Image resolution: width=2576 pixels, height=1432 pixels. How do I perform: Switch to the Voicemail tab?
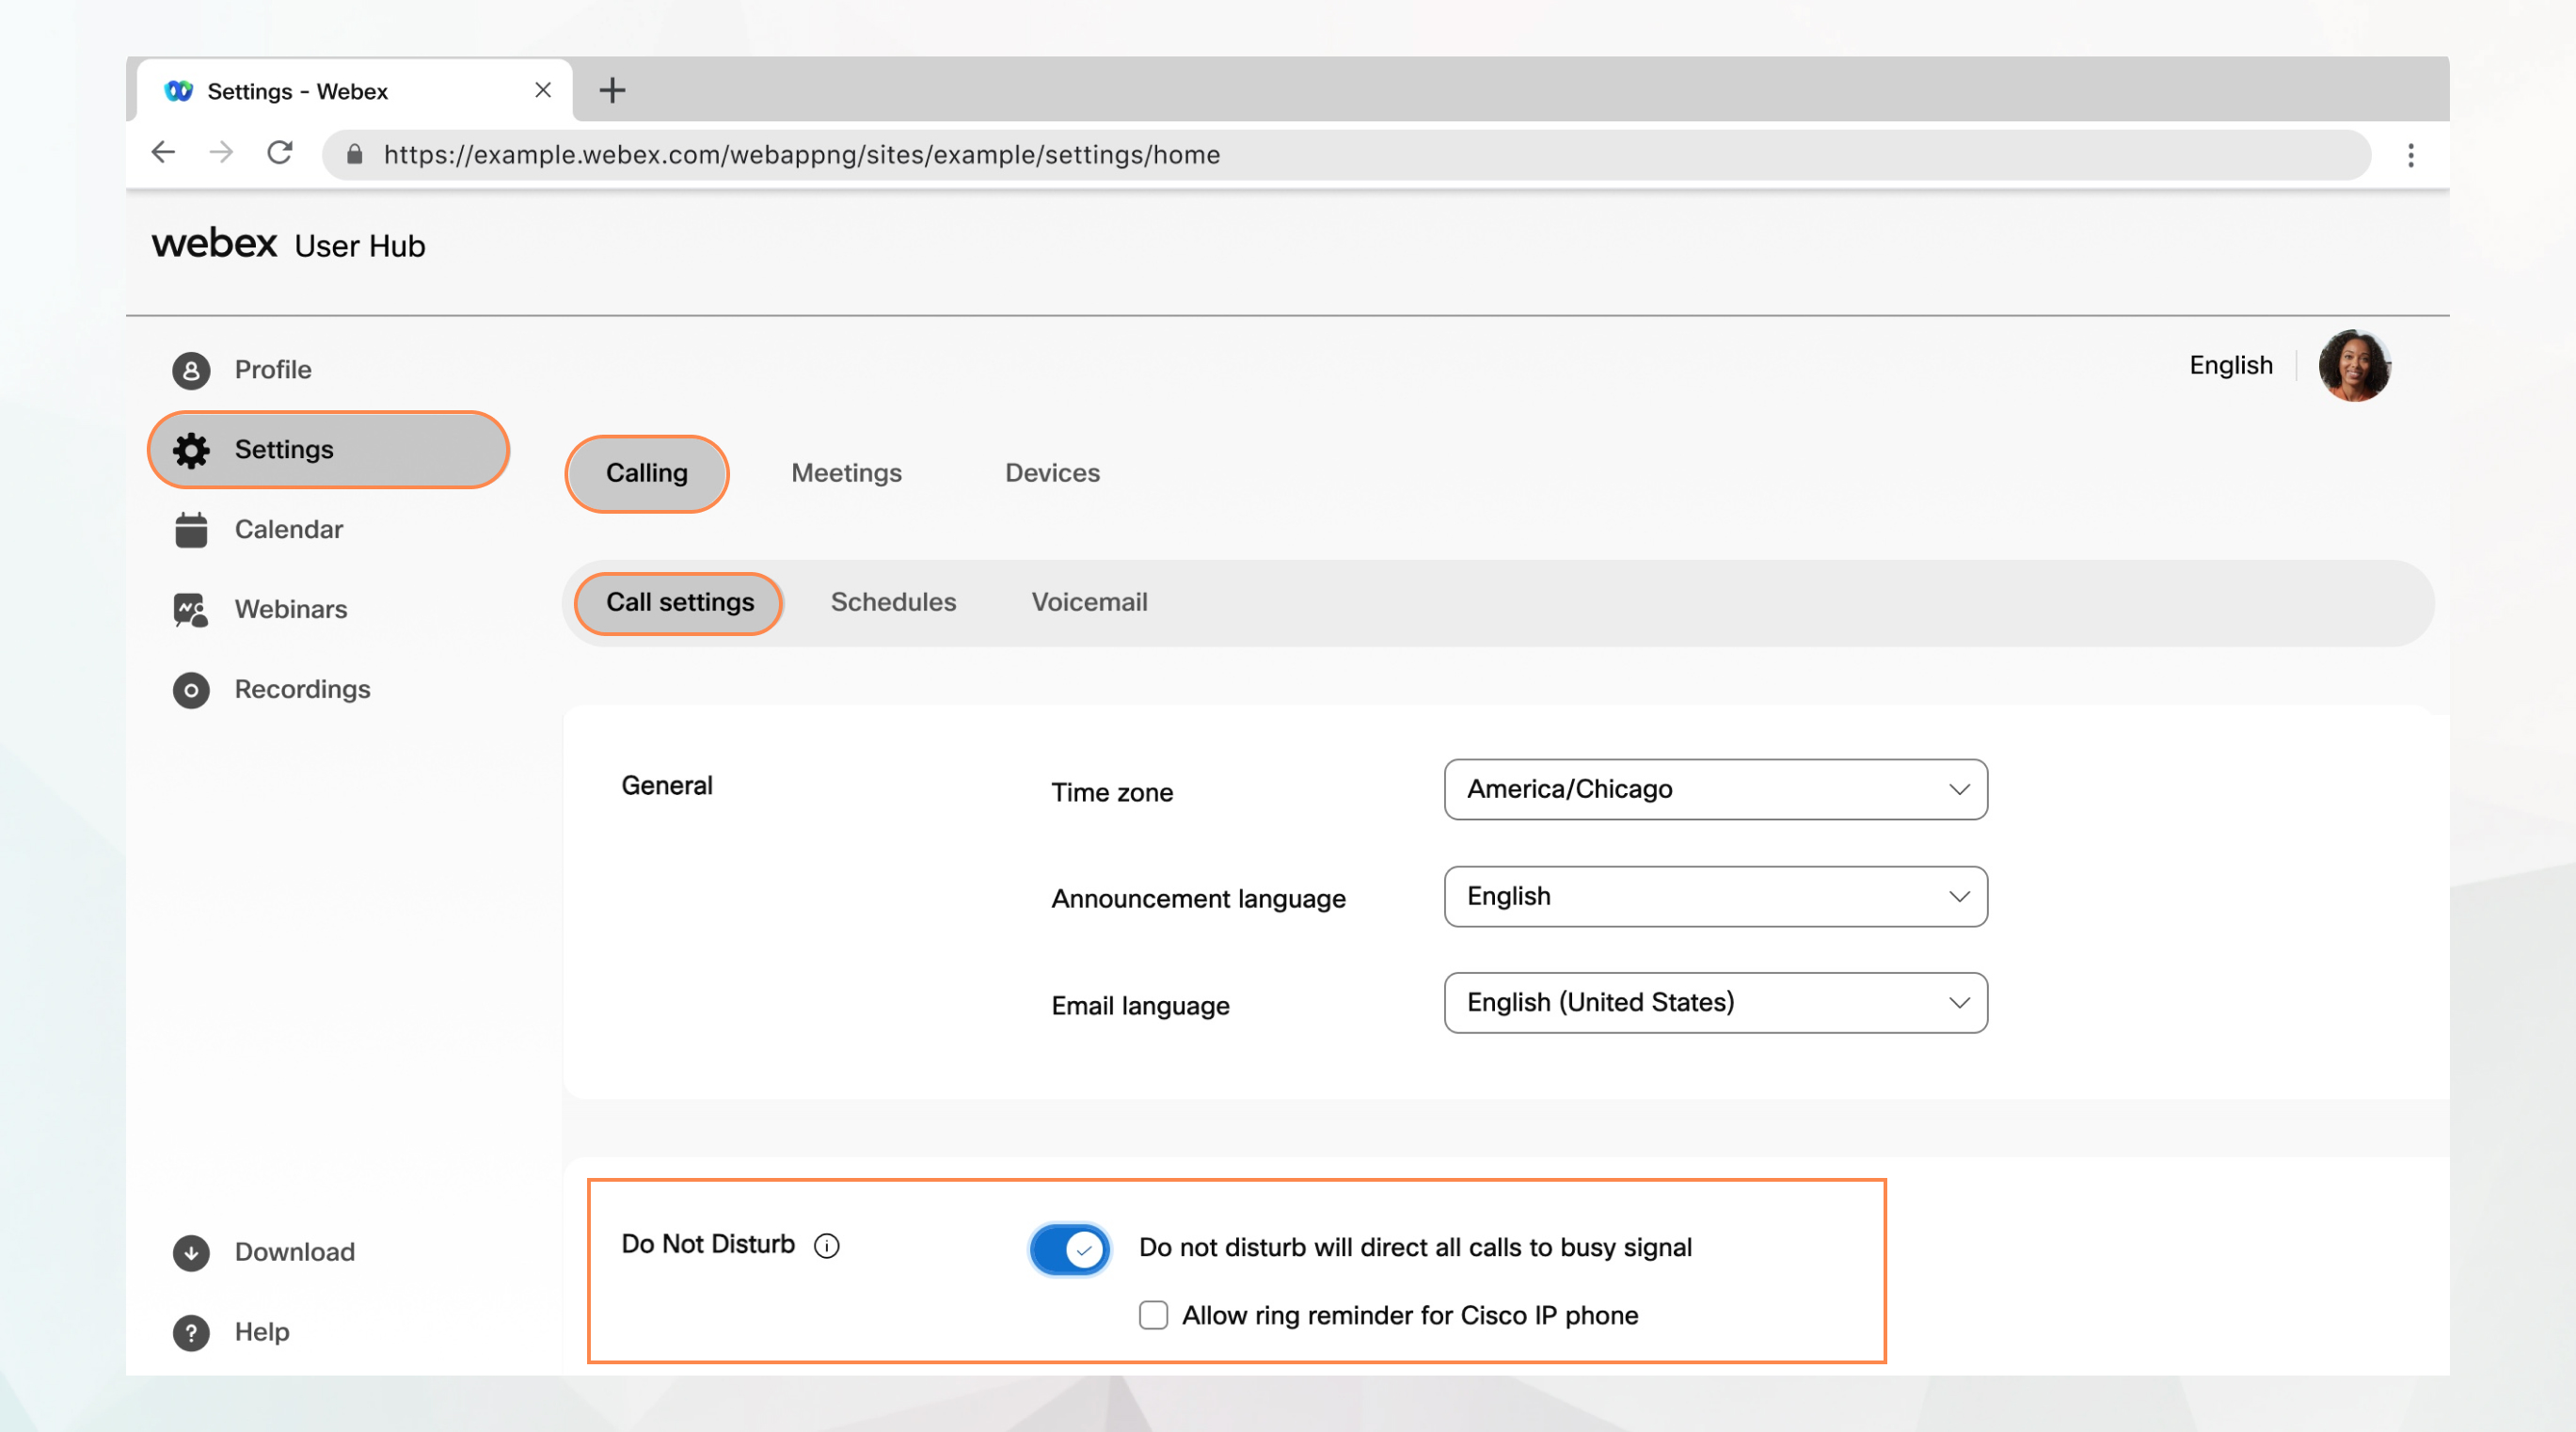tap(1089, 603)
